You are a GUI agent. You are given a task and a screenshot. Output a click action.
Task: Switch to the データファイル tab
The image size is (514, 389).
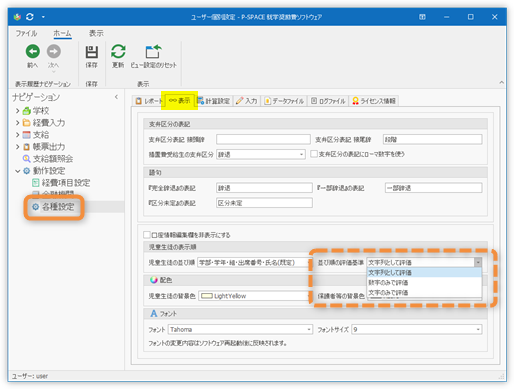[284, 101]
